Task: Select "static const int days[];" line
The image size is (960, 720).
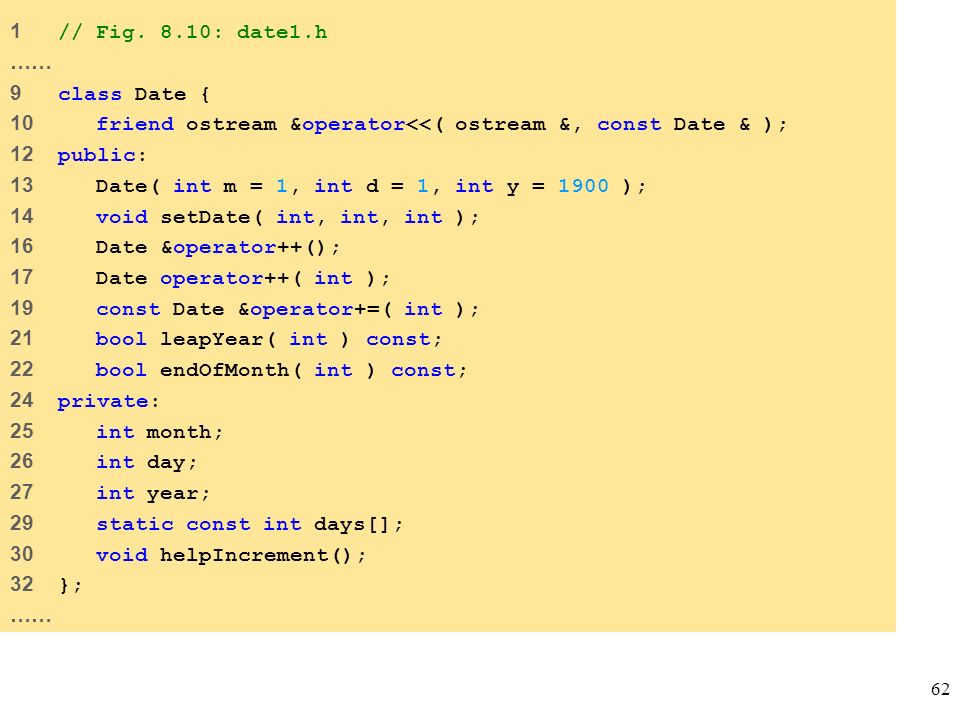Action: pyautogui.click(x=249, y=524)
